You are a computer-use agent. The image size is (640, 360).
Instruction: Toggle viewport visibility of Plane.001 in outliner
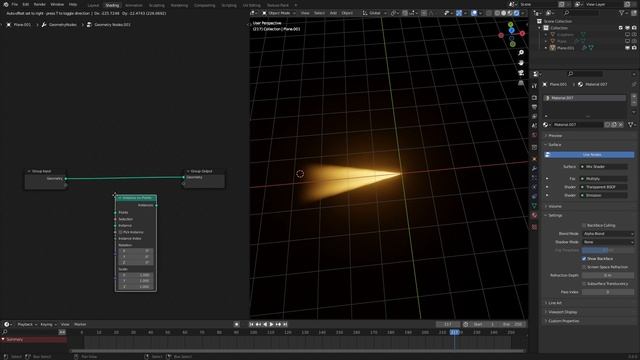[x=628, y=48]
